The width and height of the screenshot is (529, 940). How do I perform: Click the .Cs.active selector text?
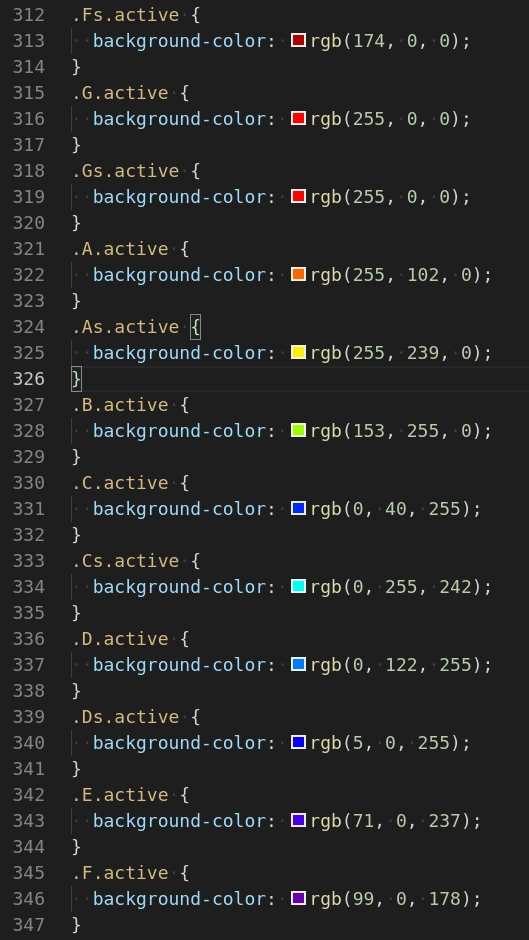(125, 561)
